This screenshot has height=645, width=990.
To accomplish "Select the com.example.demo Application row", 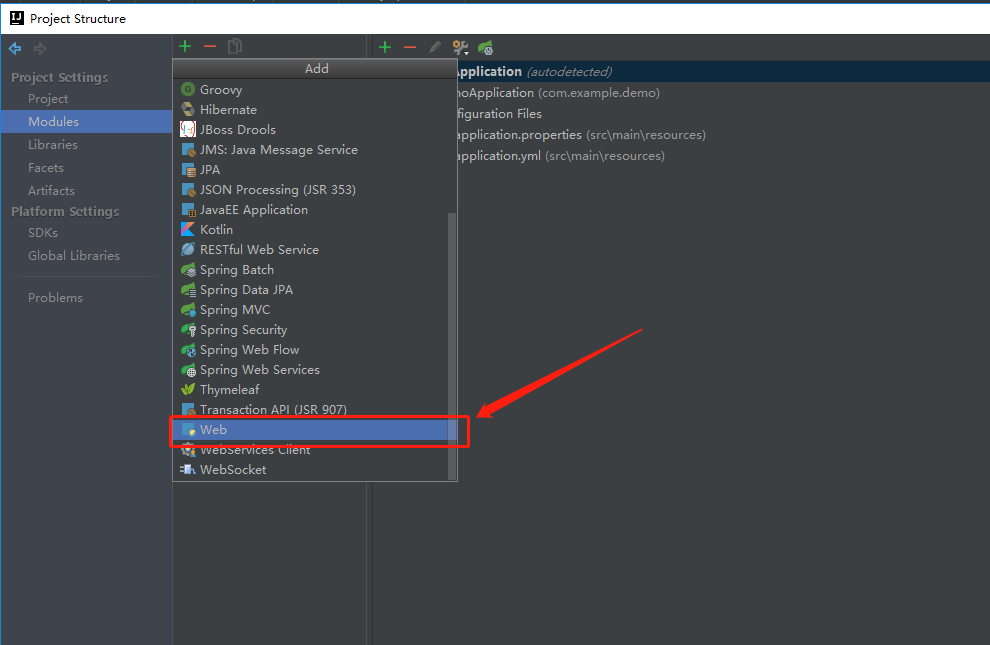I will click(724, 93).
